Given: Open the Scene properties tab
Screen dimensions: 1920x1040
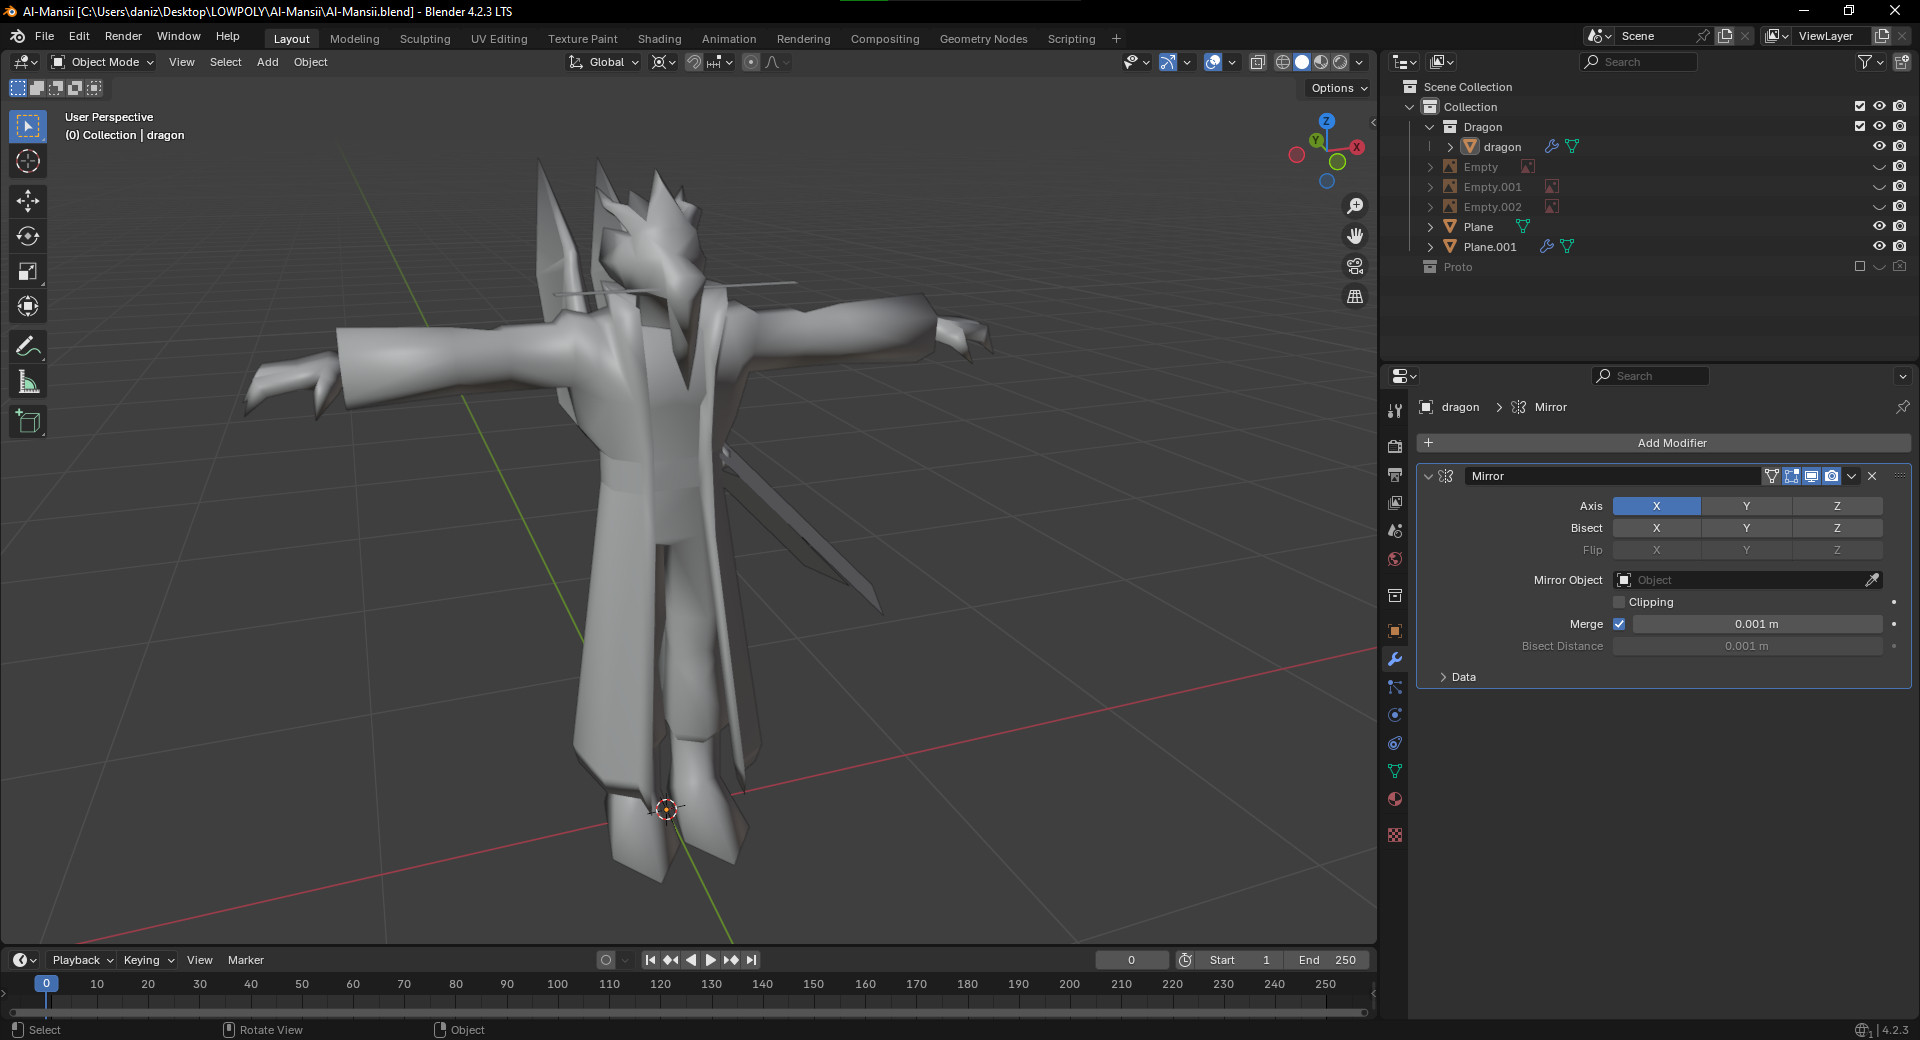Looking at the screenshot, I should click(1395, 531).
